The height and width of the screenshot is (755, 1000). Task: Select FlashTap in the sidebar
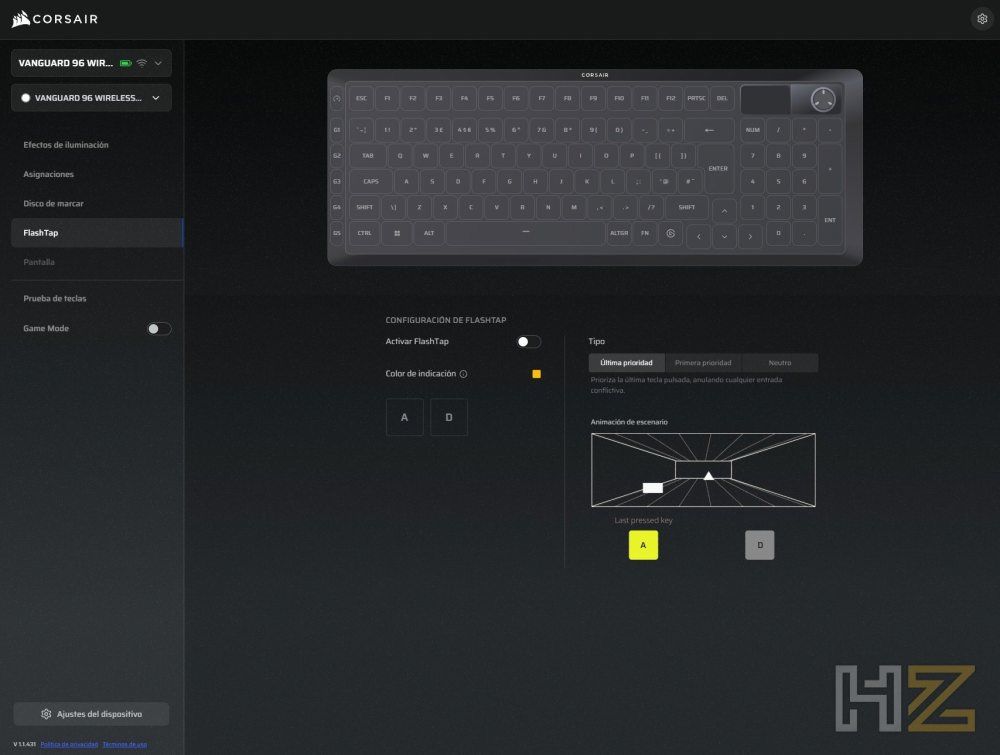point(97,233)
